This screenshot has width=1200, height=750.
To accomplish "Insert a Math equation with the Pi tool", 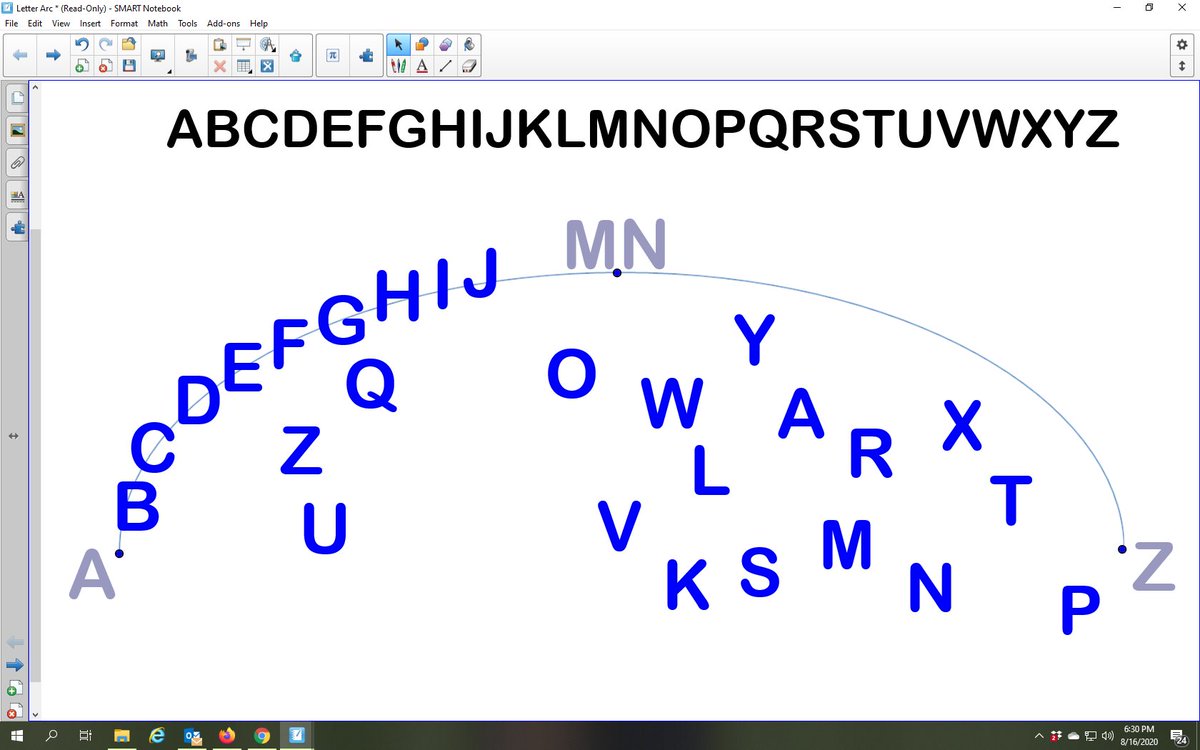I will 334,56.
